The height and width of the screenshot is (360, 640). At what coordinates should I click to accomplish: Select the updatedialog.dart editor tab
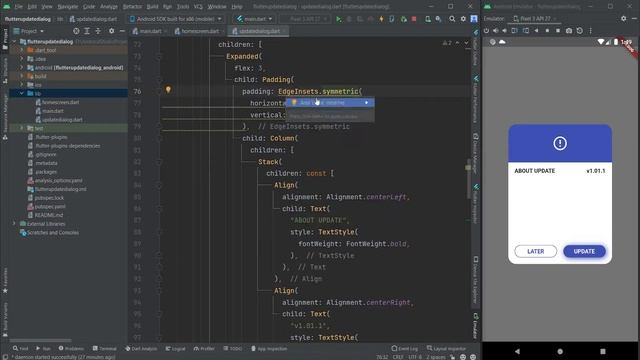click(258, 31)
